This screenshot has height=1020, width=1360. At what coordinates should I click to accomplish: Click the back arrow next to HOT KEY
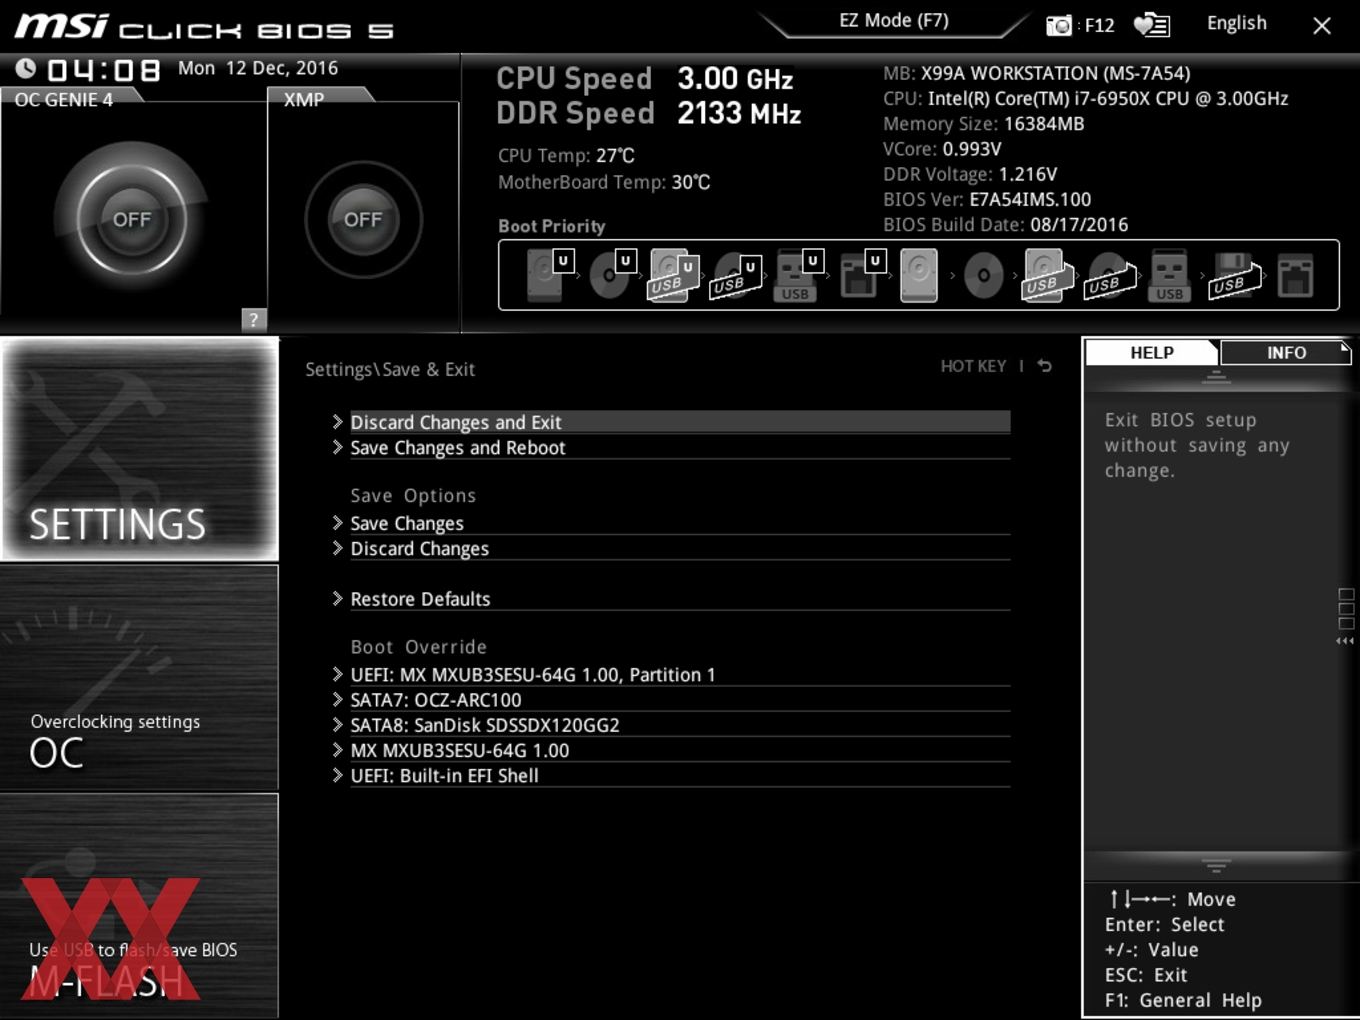click(1045, 366)
